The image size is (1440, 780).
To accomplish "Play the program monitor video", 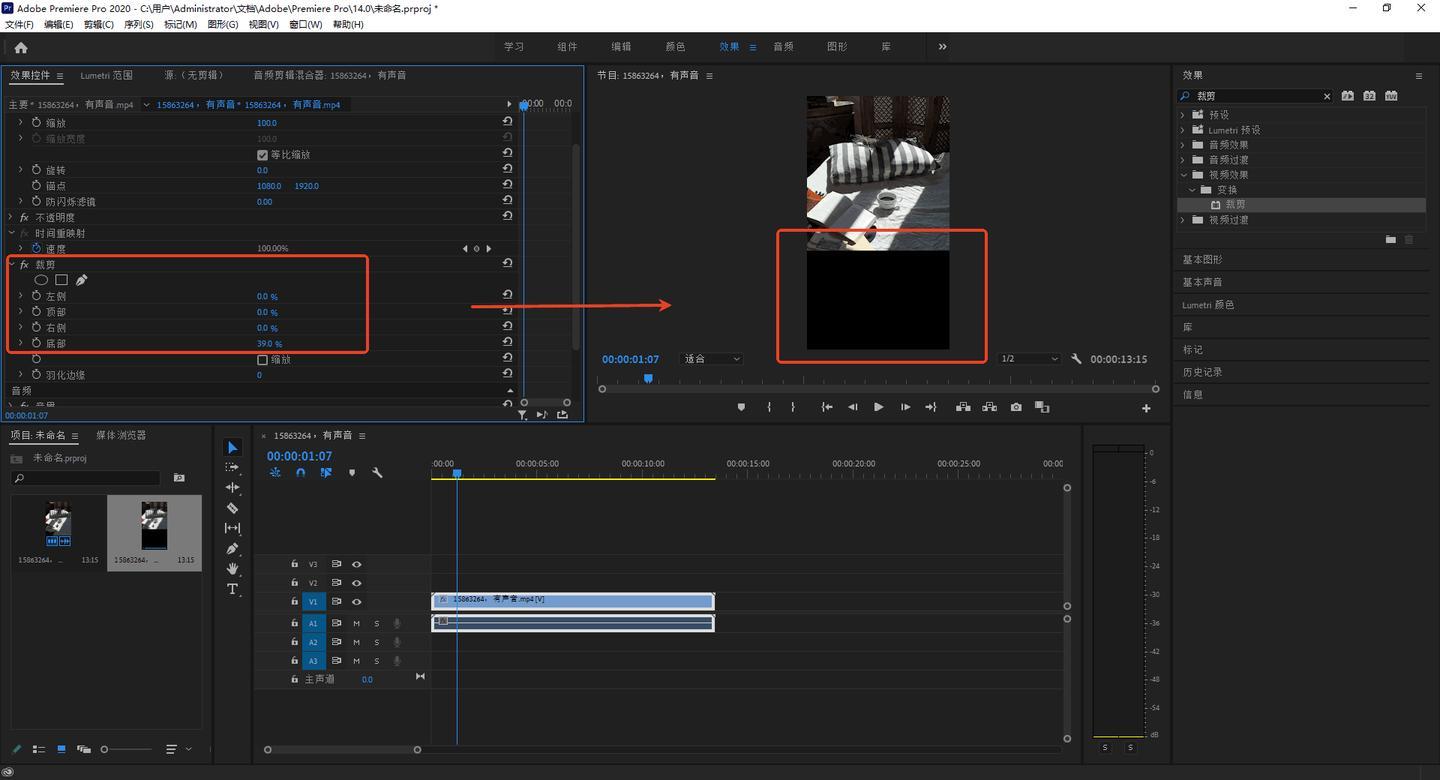I will [x=878, y=407].
